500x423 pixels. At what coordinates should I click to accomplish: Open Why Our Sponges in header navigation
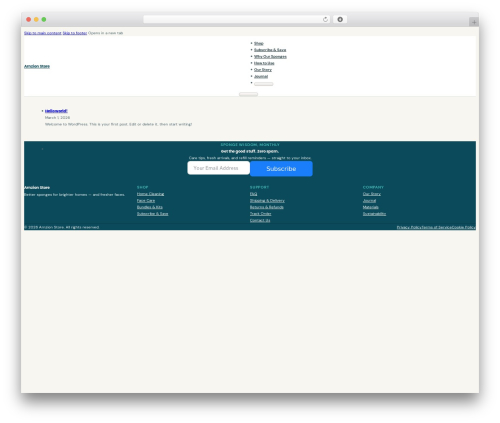click(x=270, y=57)
